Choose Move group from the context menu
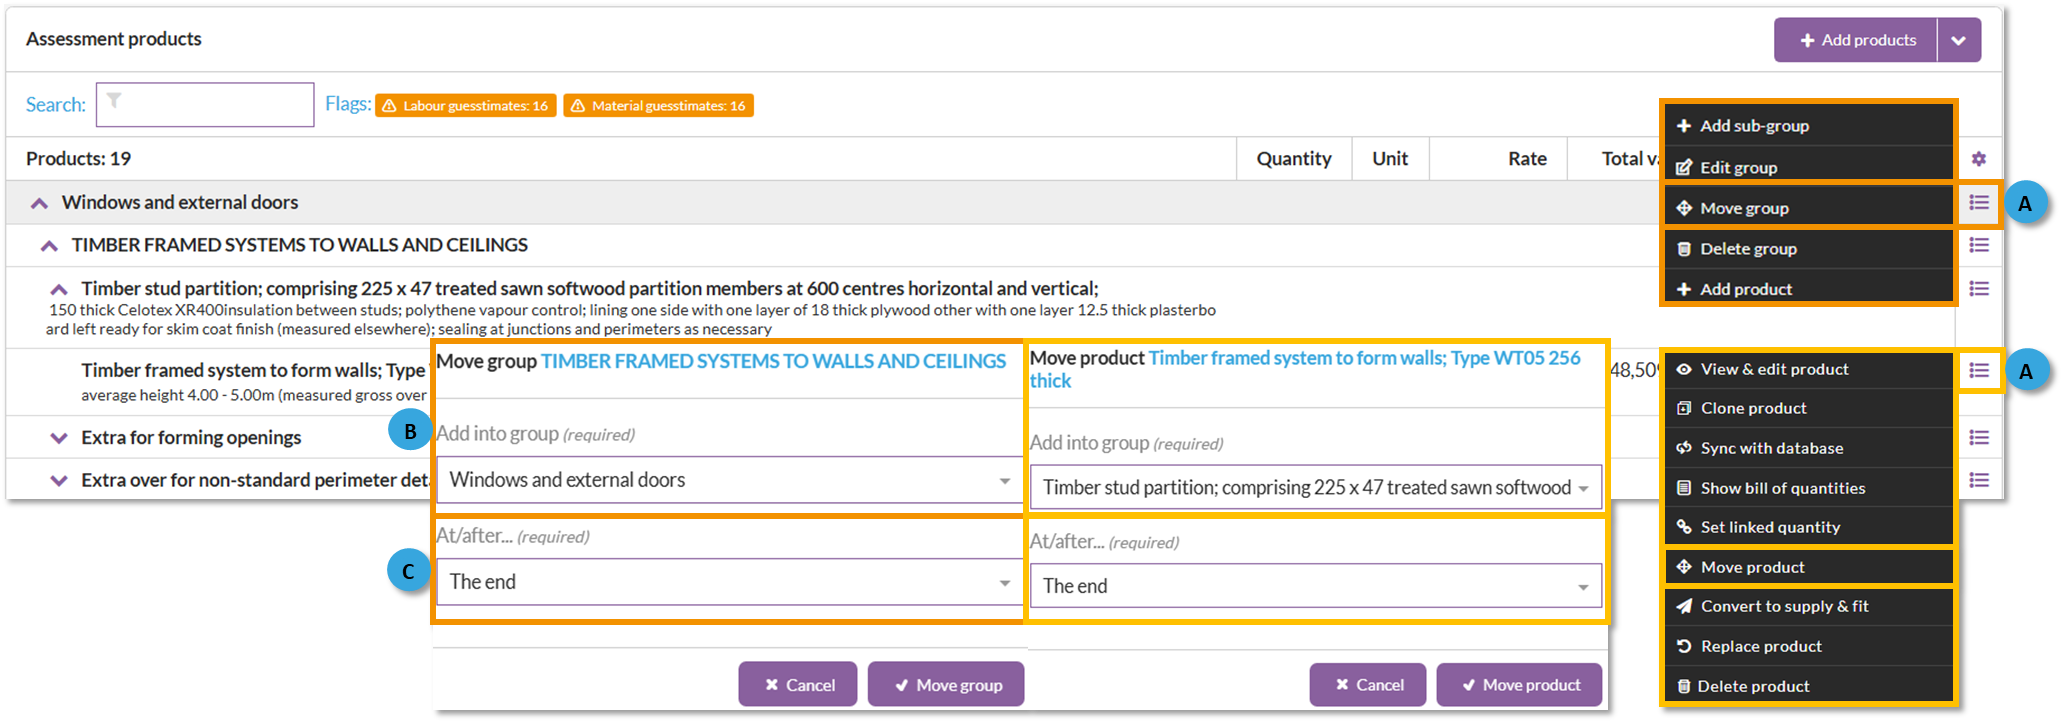 (x=1745, y=208)
